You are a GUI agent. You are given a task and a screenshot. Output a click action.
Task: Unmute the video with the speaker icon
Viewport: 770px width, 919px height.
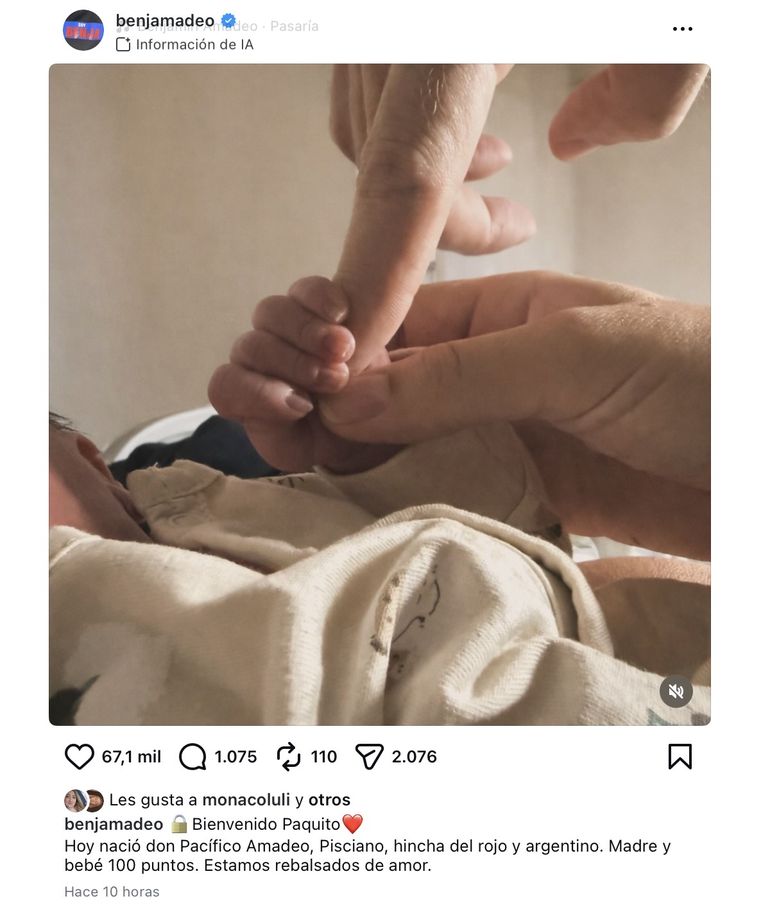pyautogui.click(x=676, y=692)
